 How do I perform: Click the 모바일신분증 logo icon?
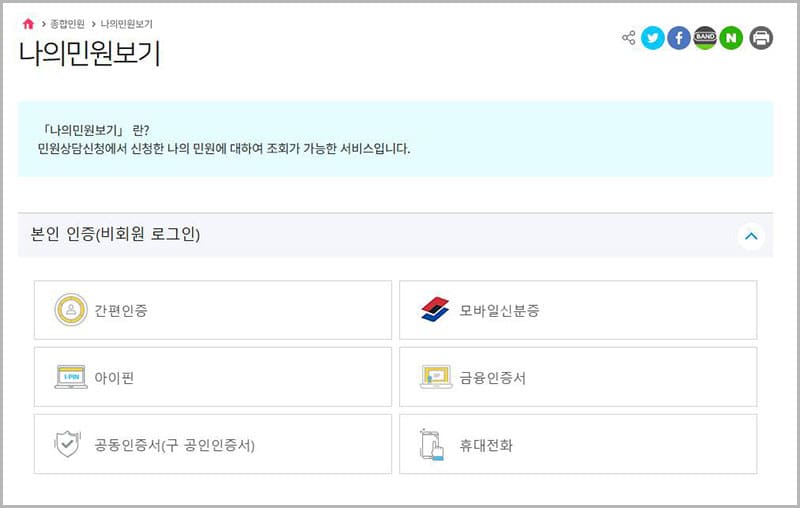pyautogui.click(x=436, y=310)
